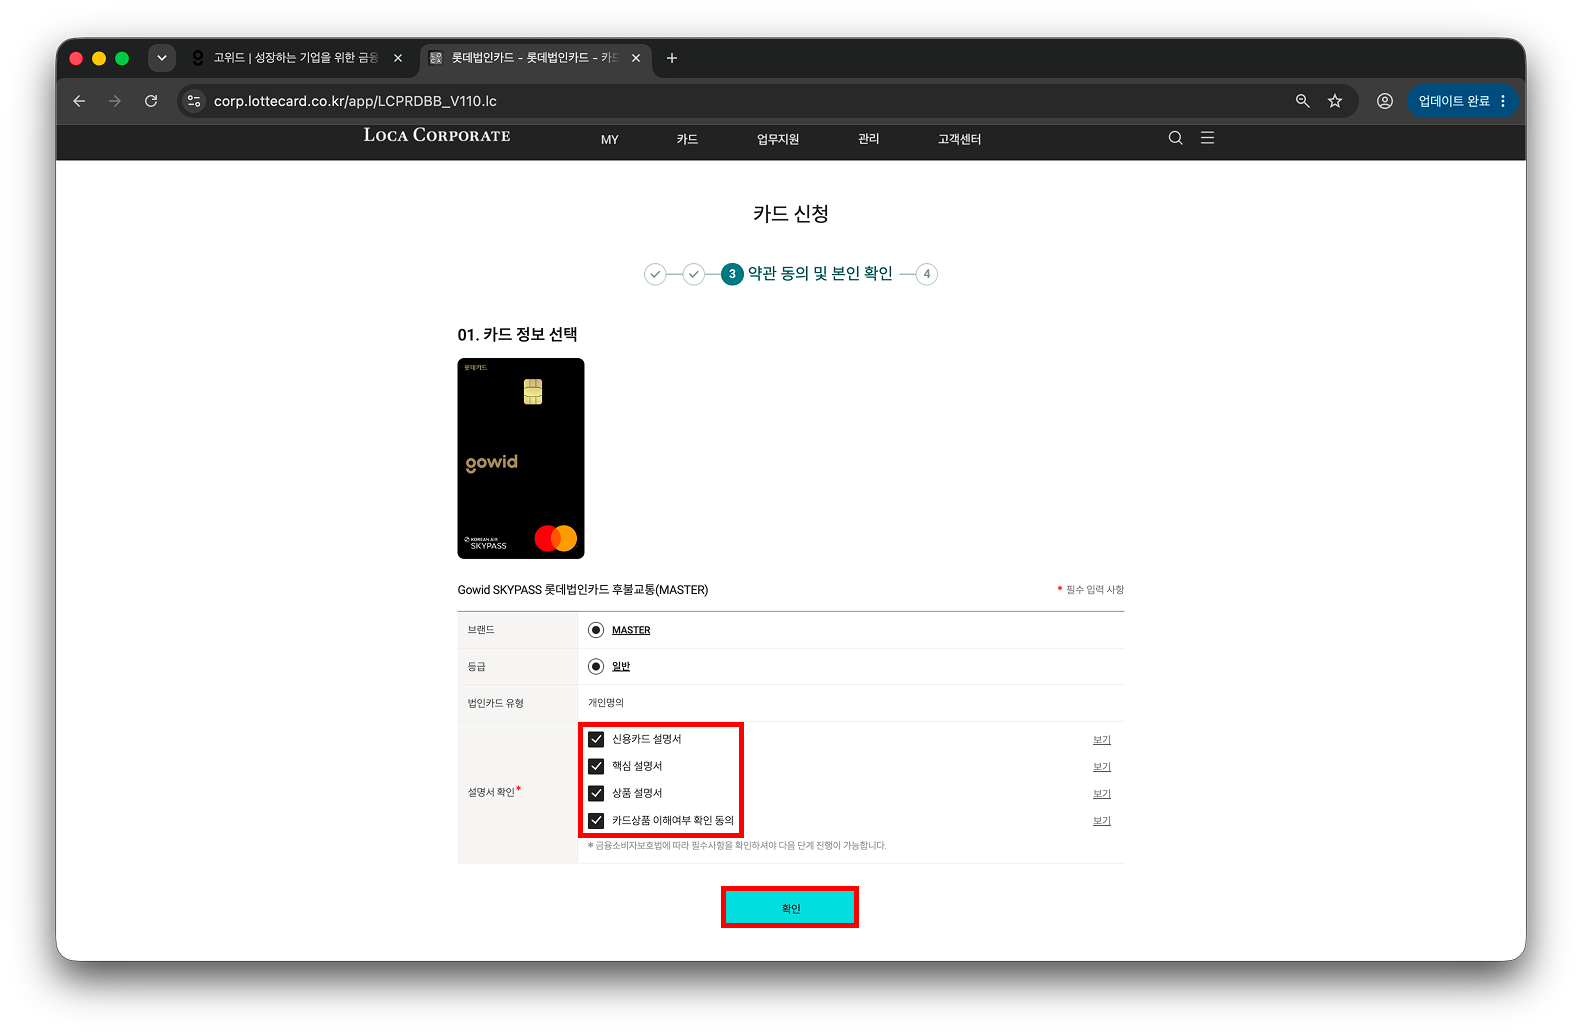Bookmark this page with the star icon

[x=1335, y=101]
